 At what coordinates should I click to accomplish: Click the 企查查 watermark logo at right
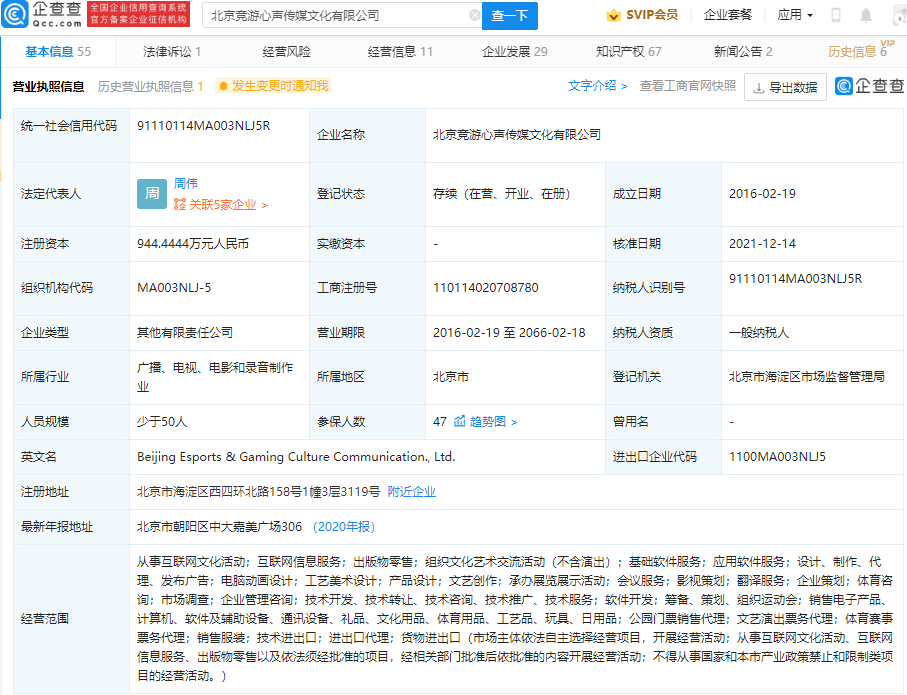[x=869, y=87]
